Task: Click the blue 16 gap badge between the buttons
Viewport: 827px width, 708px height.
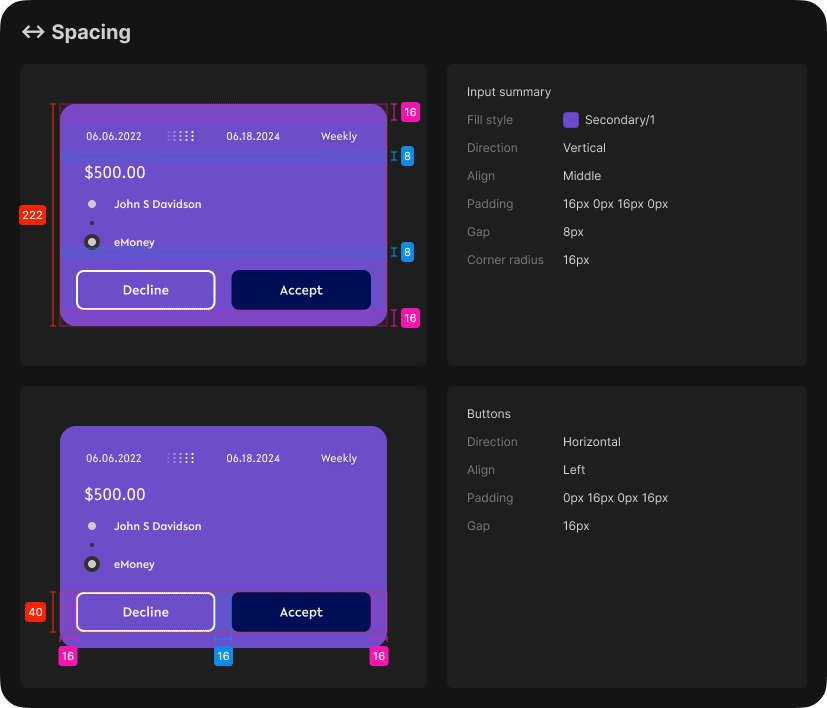Action: [x=223, y=656]
